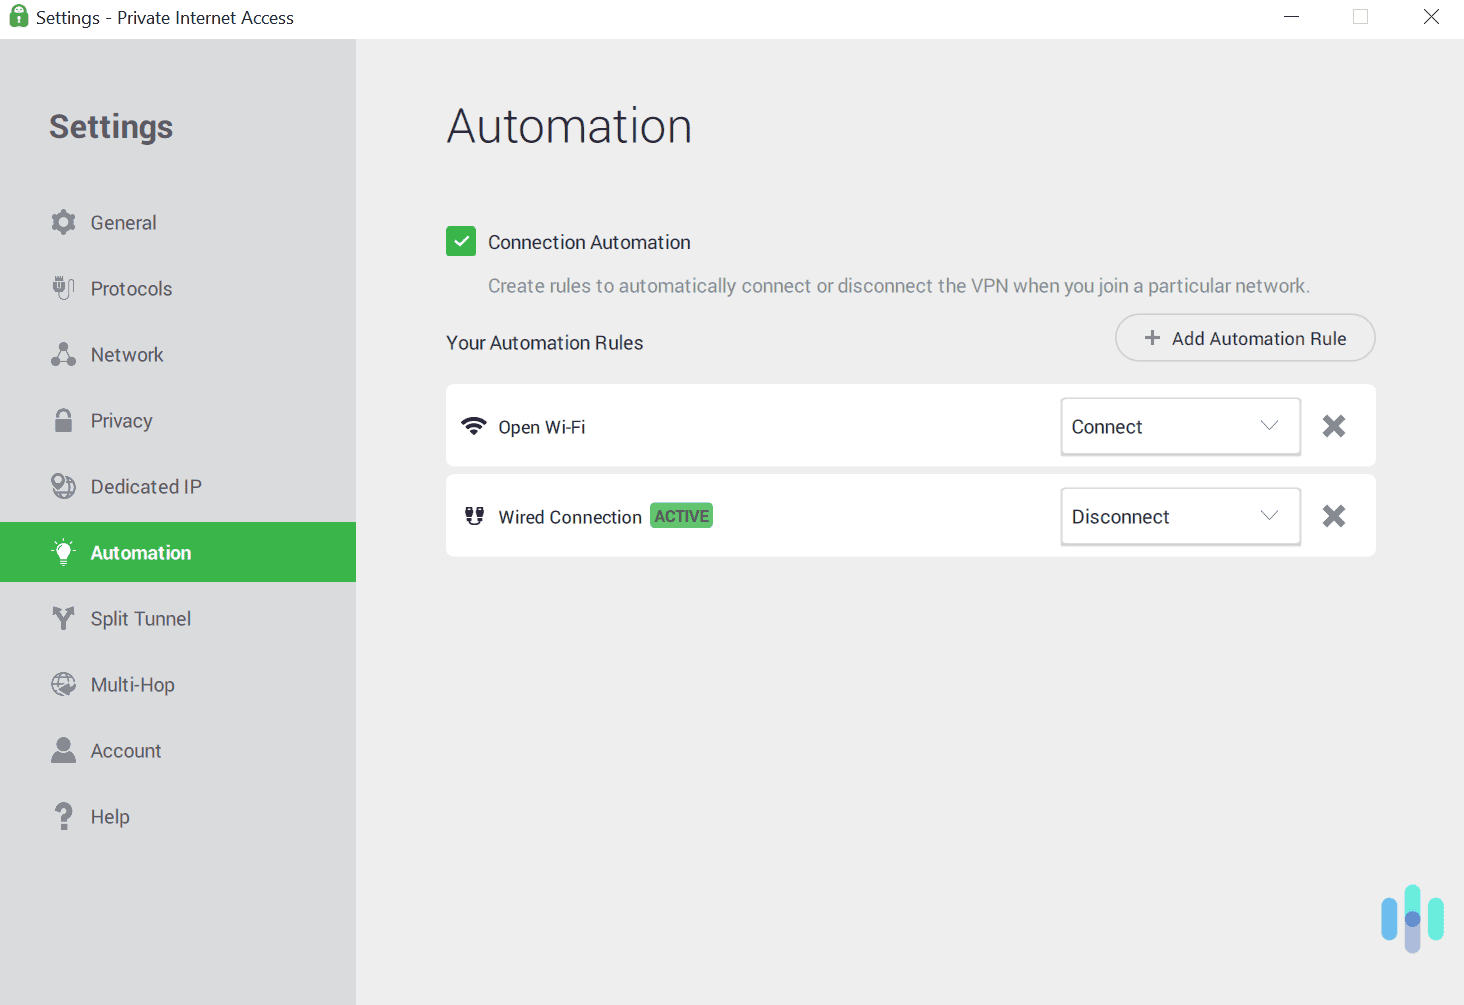Screen dimensions: 1464x1005
Task: Delete the Wired Connection rule
Action: pyautogui.click(x=1333, y=516)
